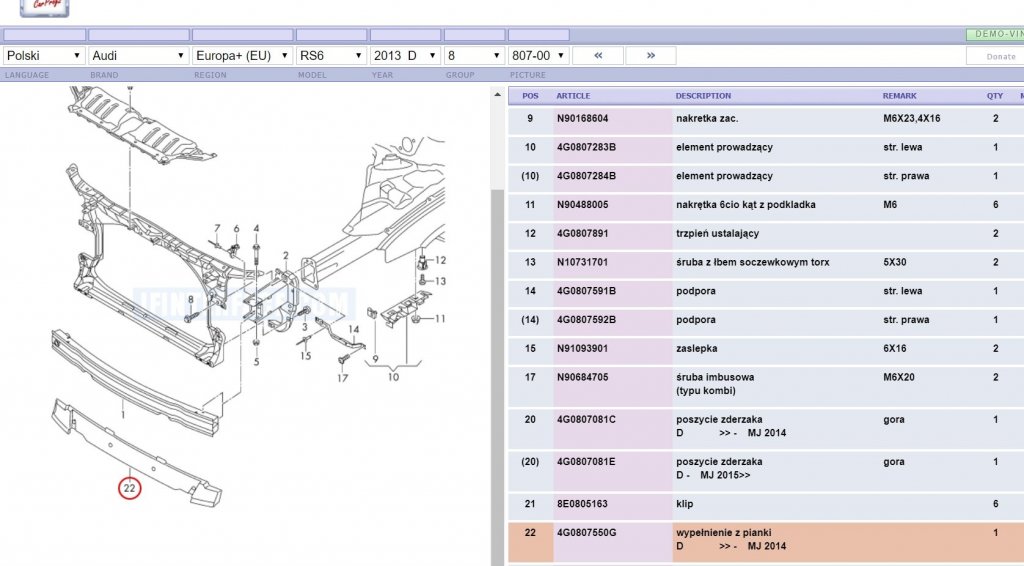
Task: Select article 4G0807592B
Action: pyautogui.click(x=586, y=319)
